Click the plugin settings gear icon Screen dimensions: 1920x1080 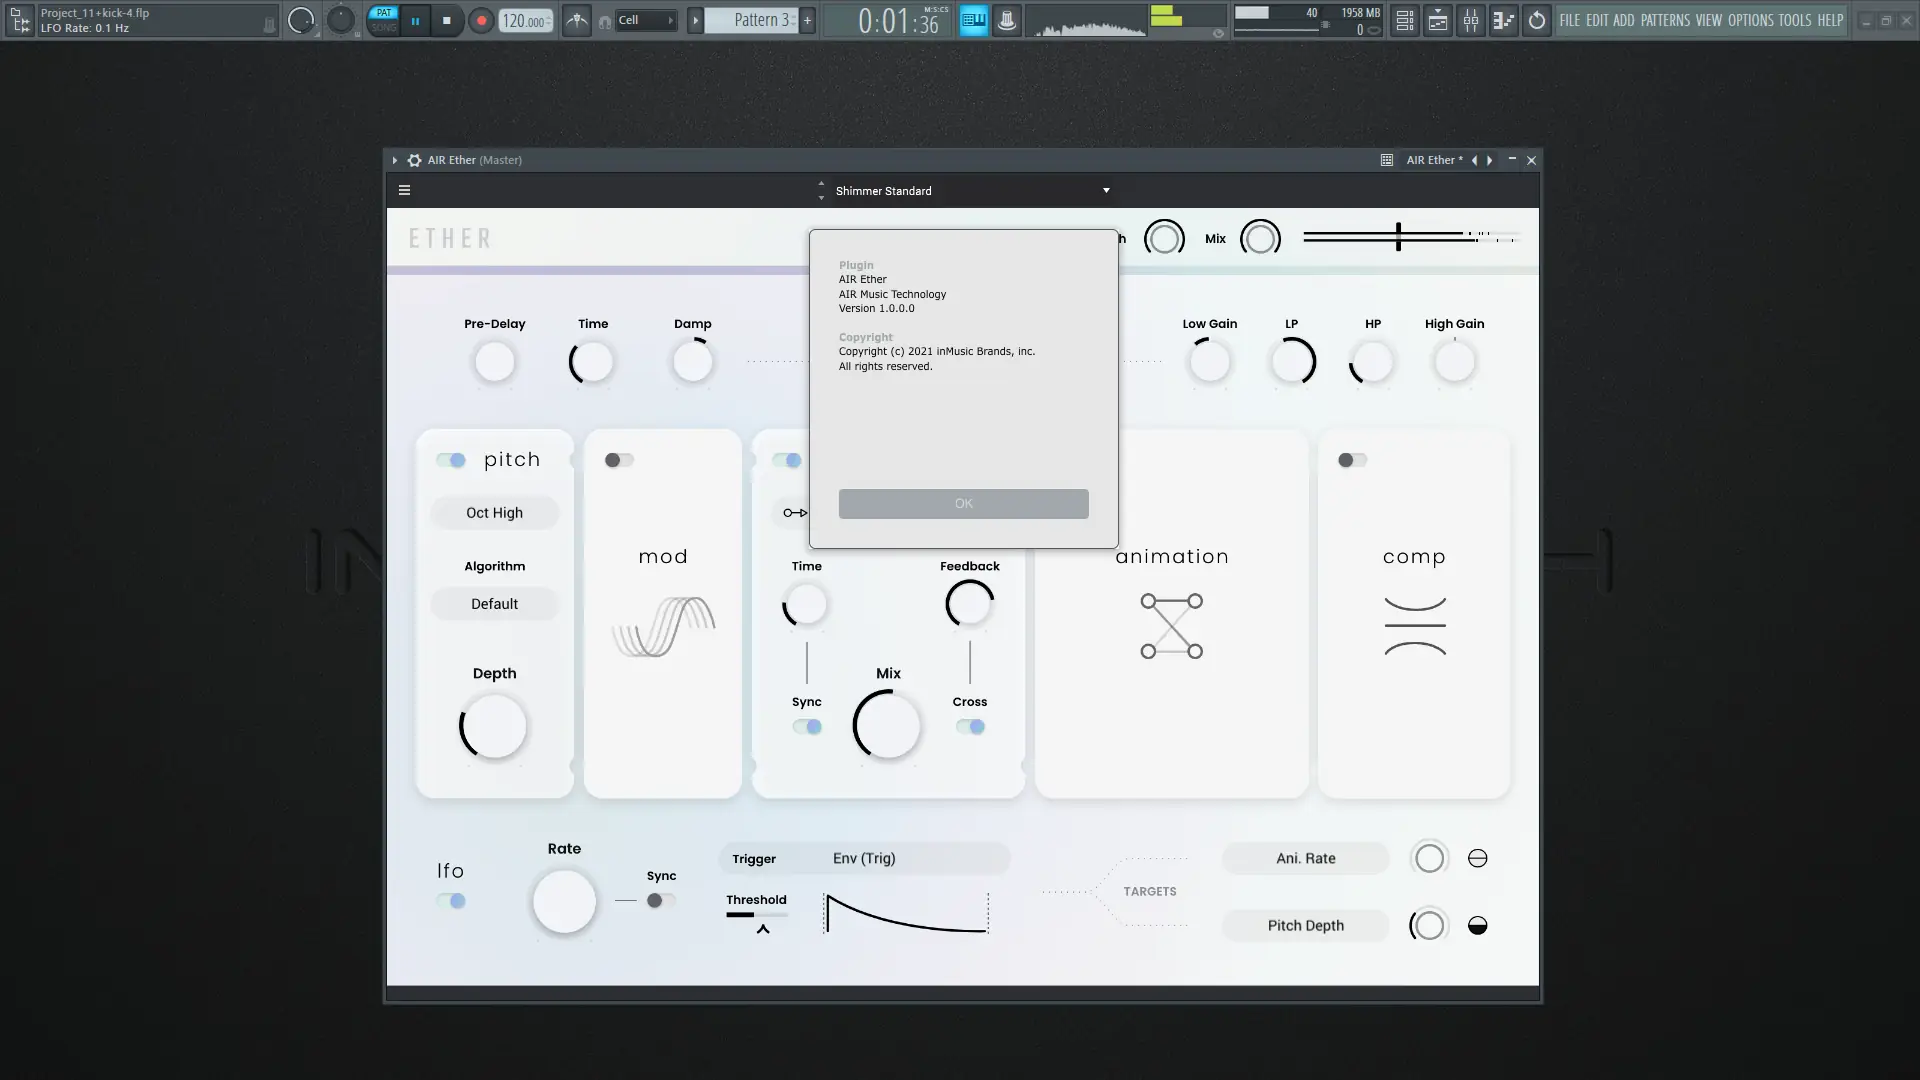(414, 160)
